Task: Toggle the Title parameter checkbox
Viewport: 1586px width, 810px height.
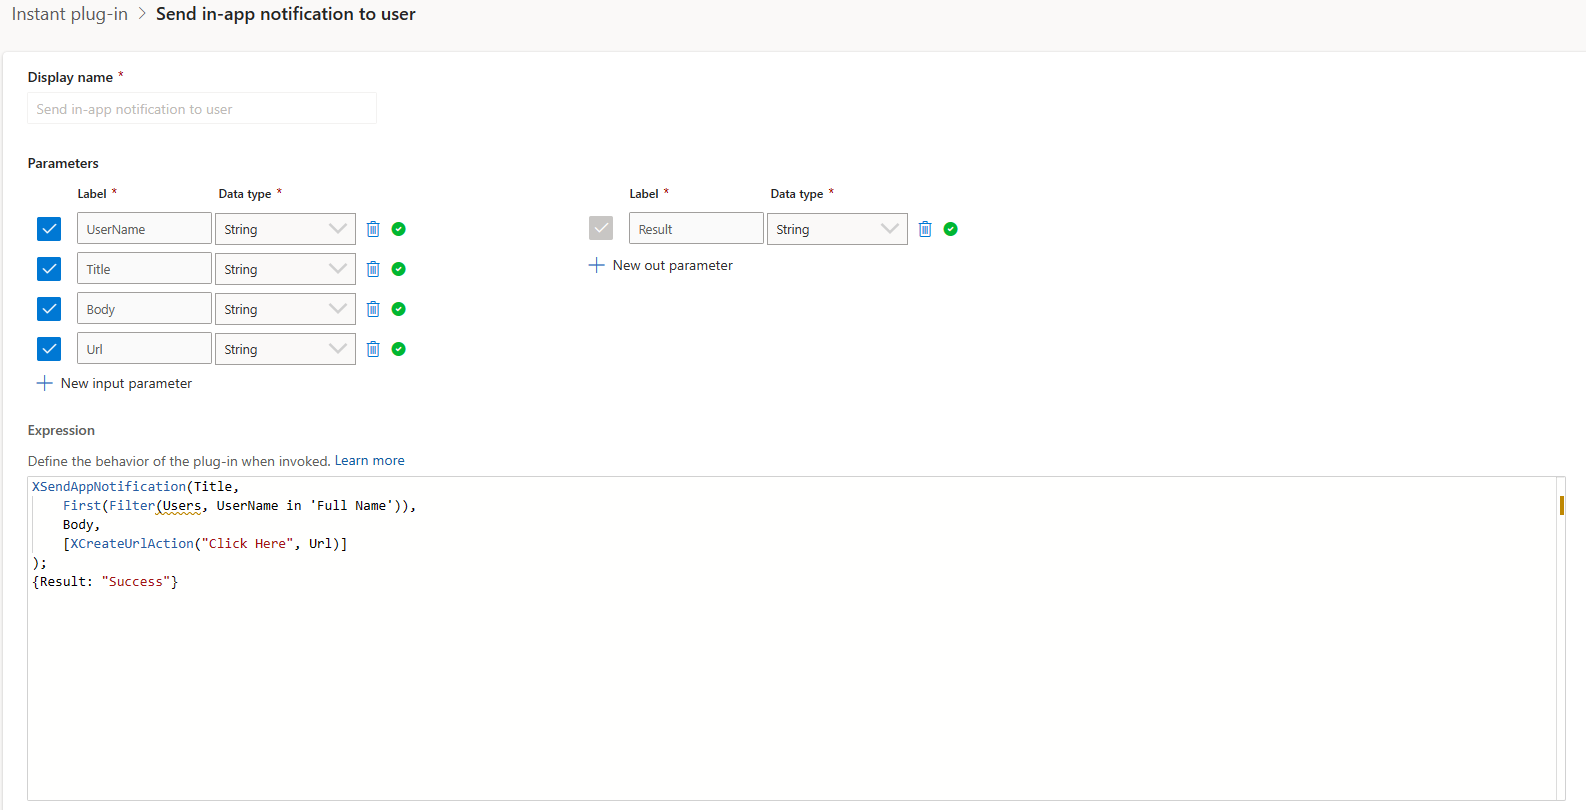Action: click(49, 269)
